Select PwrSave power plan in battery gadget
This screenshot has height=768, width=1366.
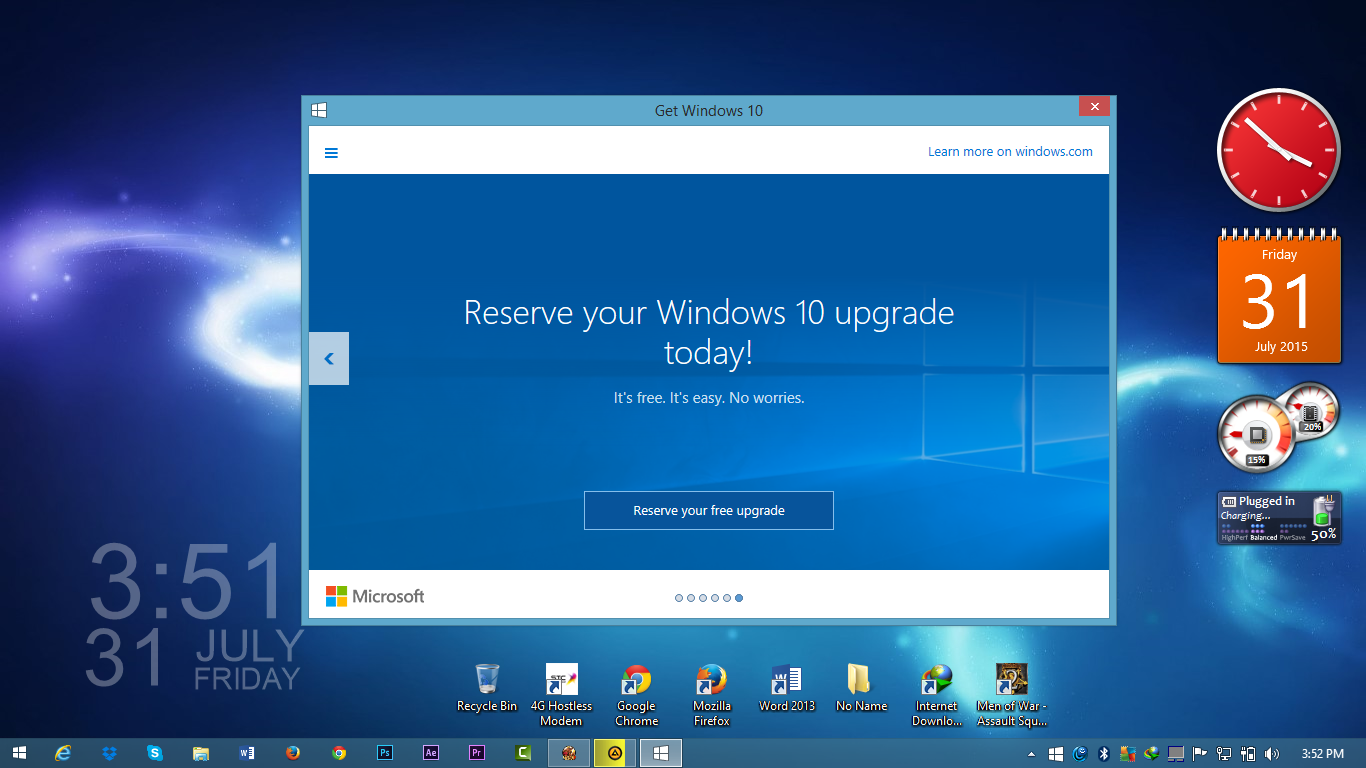pos(1293,537)
